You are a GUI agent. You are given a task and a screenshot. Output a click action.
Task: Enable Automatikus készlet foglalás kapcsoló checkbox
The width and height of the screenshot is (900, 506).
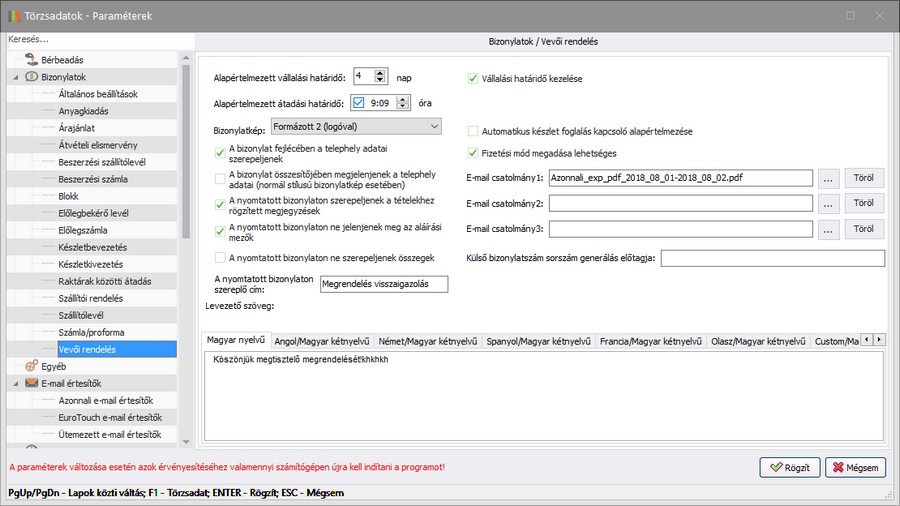click(x=474, y=131)
